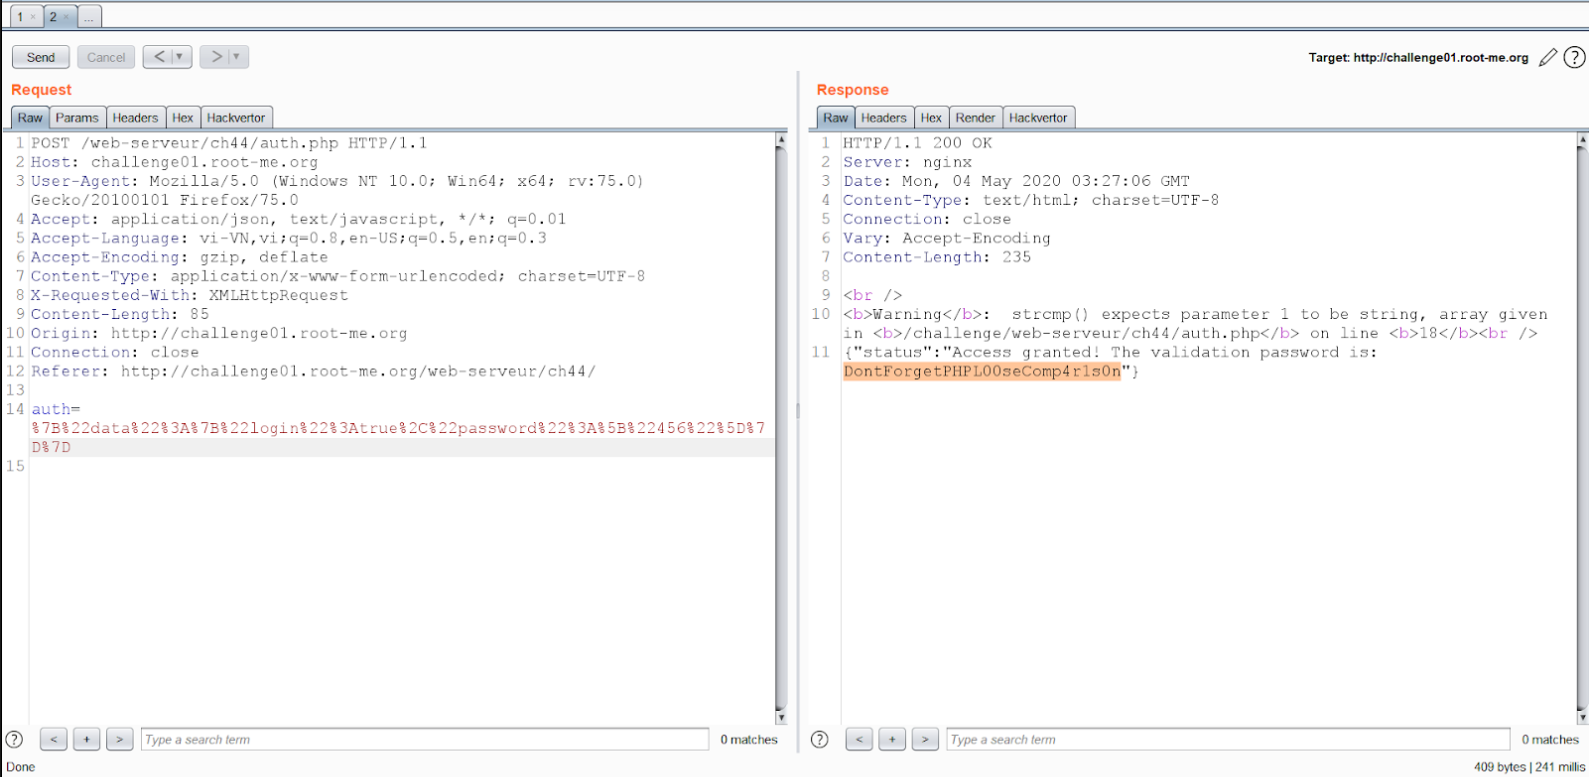Click the Accept-Language header line
1589x777 pixels.
point(288,238)
